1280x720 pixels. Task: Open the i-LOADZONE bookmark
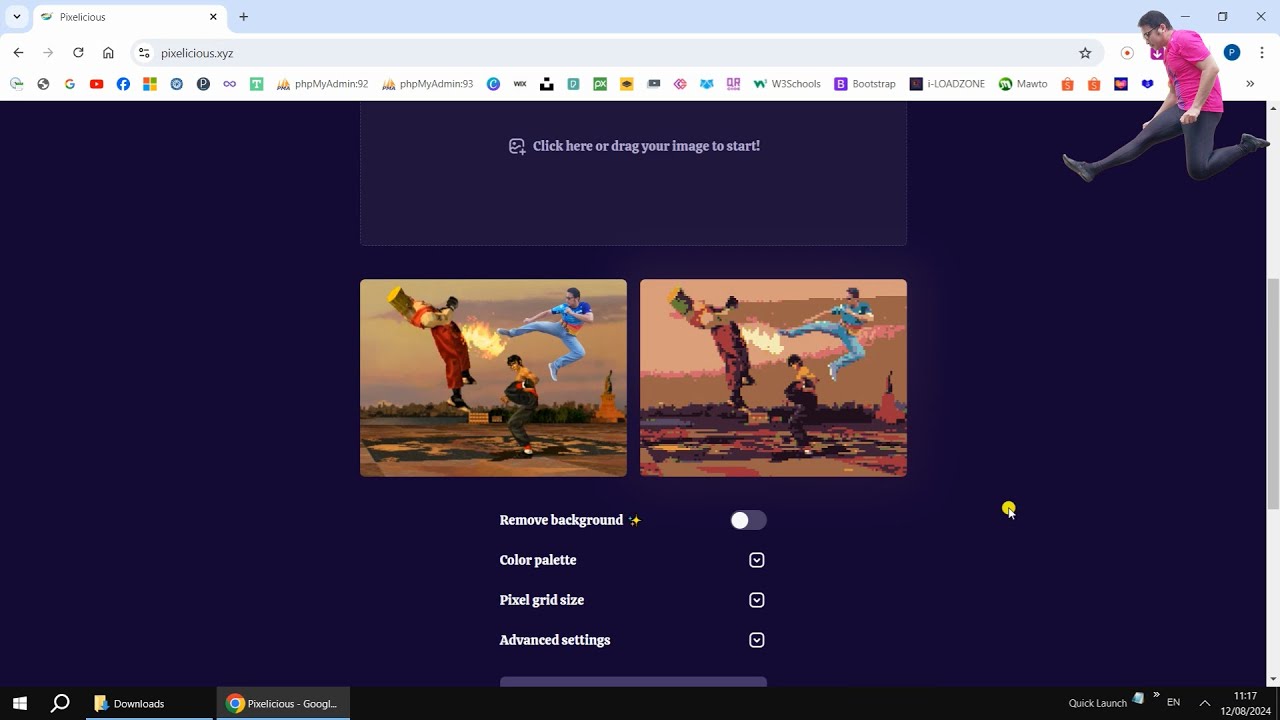coord(947,84)
